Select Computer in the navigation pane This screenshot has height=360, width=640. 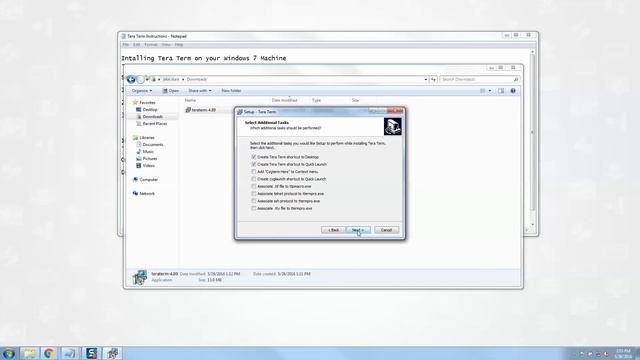[x=145, y=179]
